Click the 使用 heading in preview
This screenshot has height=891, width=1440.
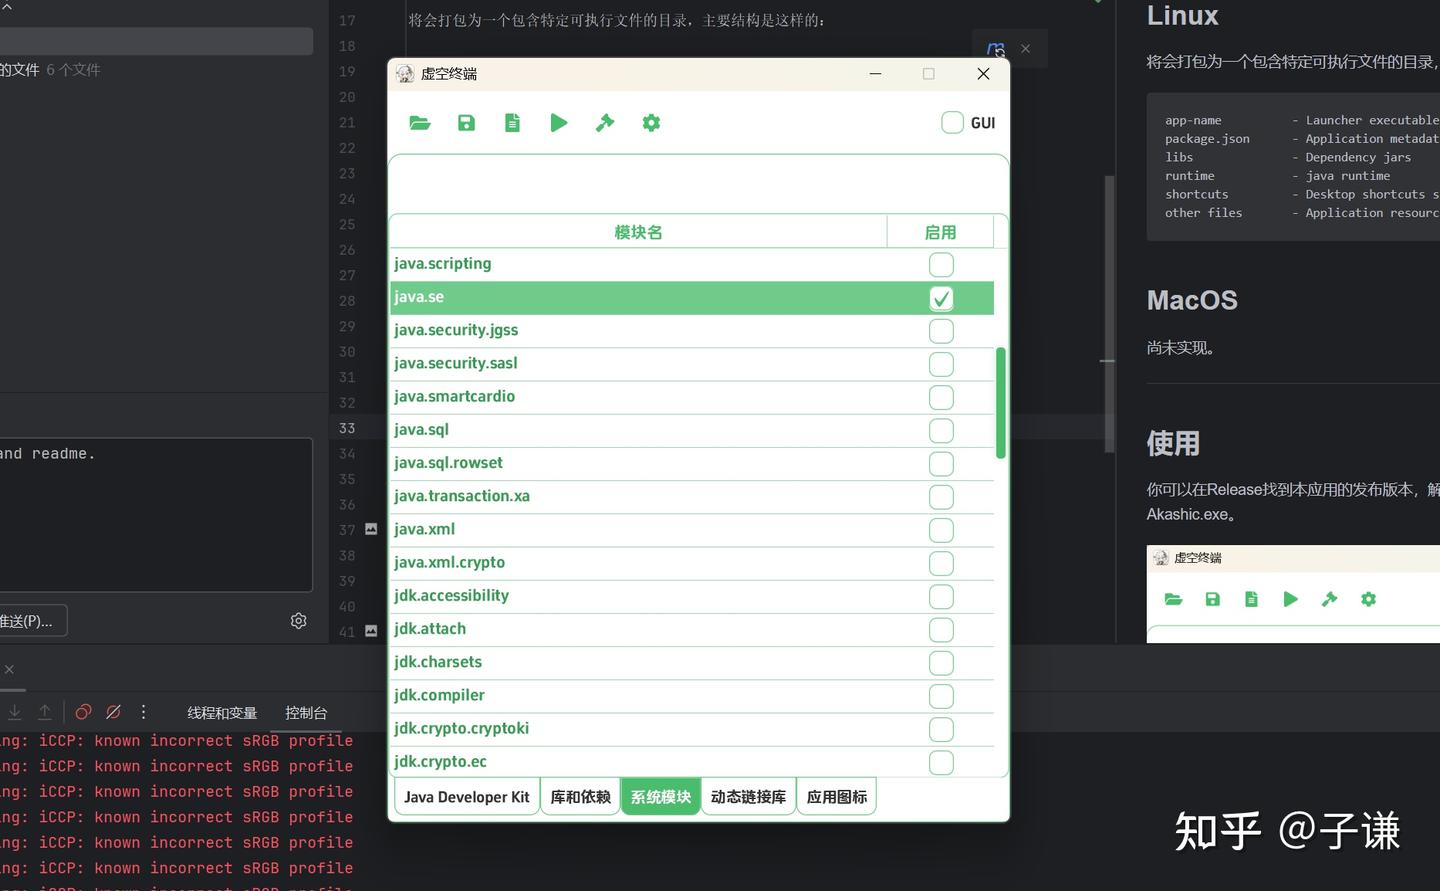pos(1173,443)
